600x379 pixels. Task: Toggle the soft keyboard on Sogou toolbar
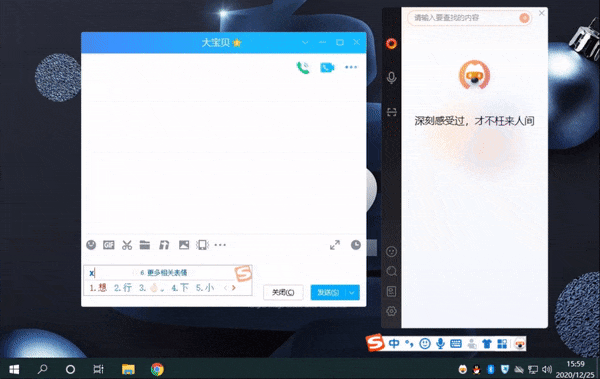(456, 343)
